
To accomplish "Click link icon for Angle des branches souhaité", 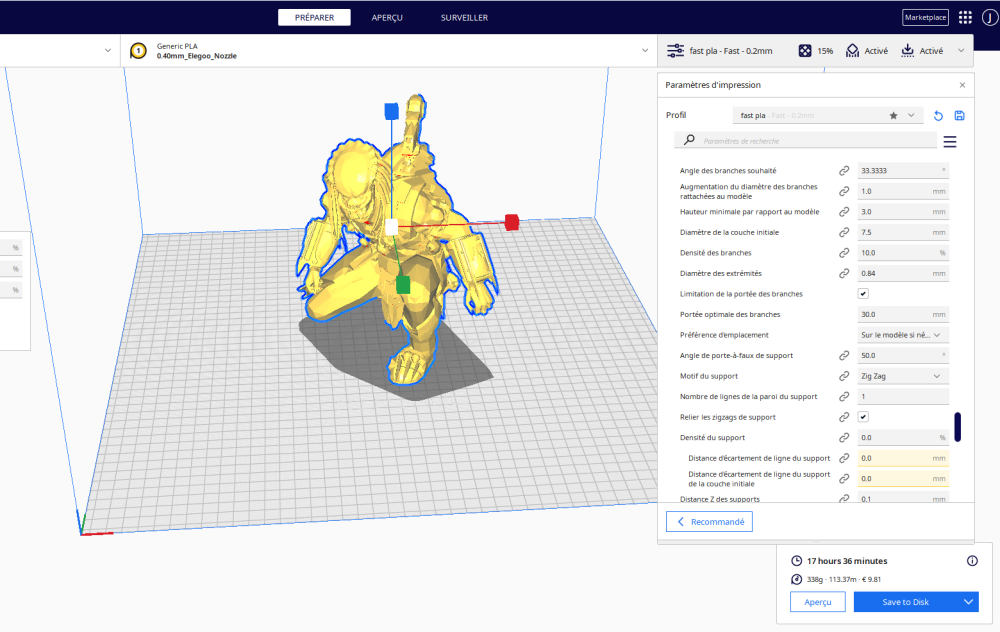I will (844, 171).
